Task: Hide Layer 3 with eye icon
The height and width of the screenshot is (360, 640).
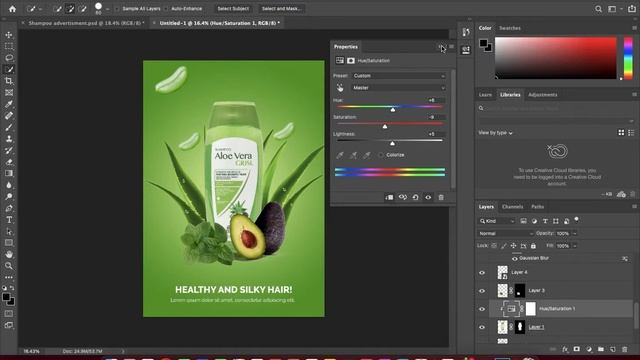Action: (x=482, y=291)
